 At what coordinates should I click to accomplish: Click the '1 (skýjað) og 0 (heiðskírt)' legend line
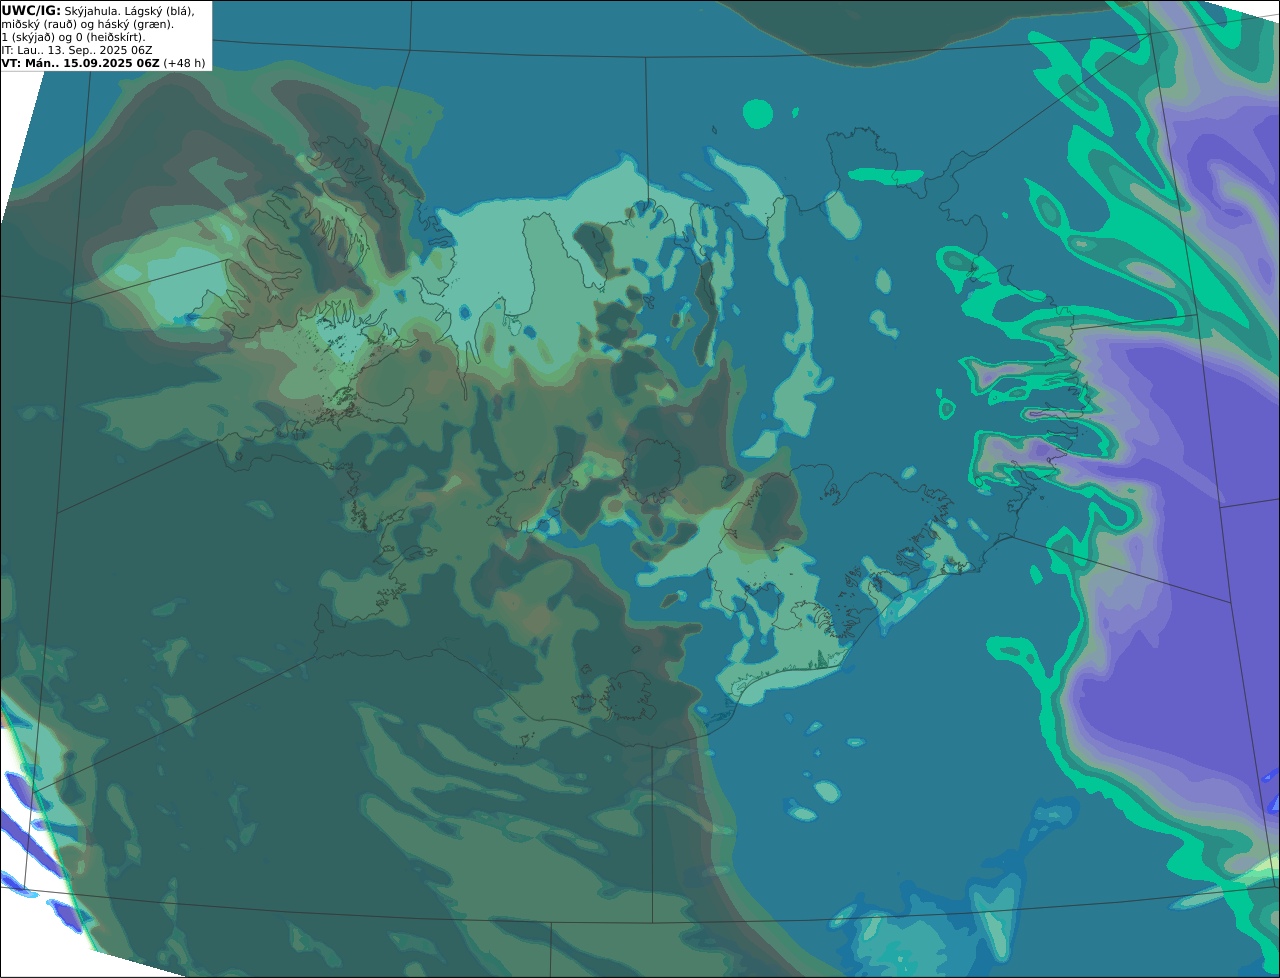[73, 37]
